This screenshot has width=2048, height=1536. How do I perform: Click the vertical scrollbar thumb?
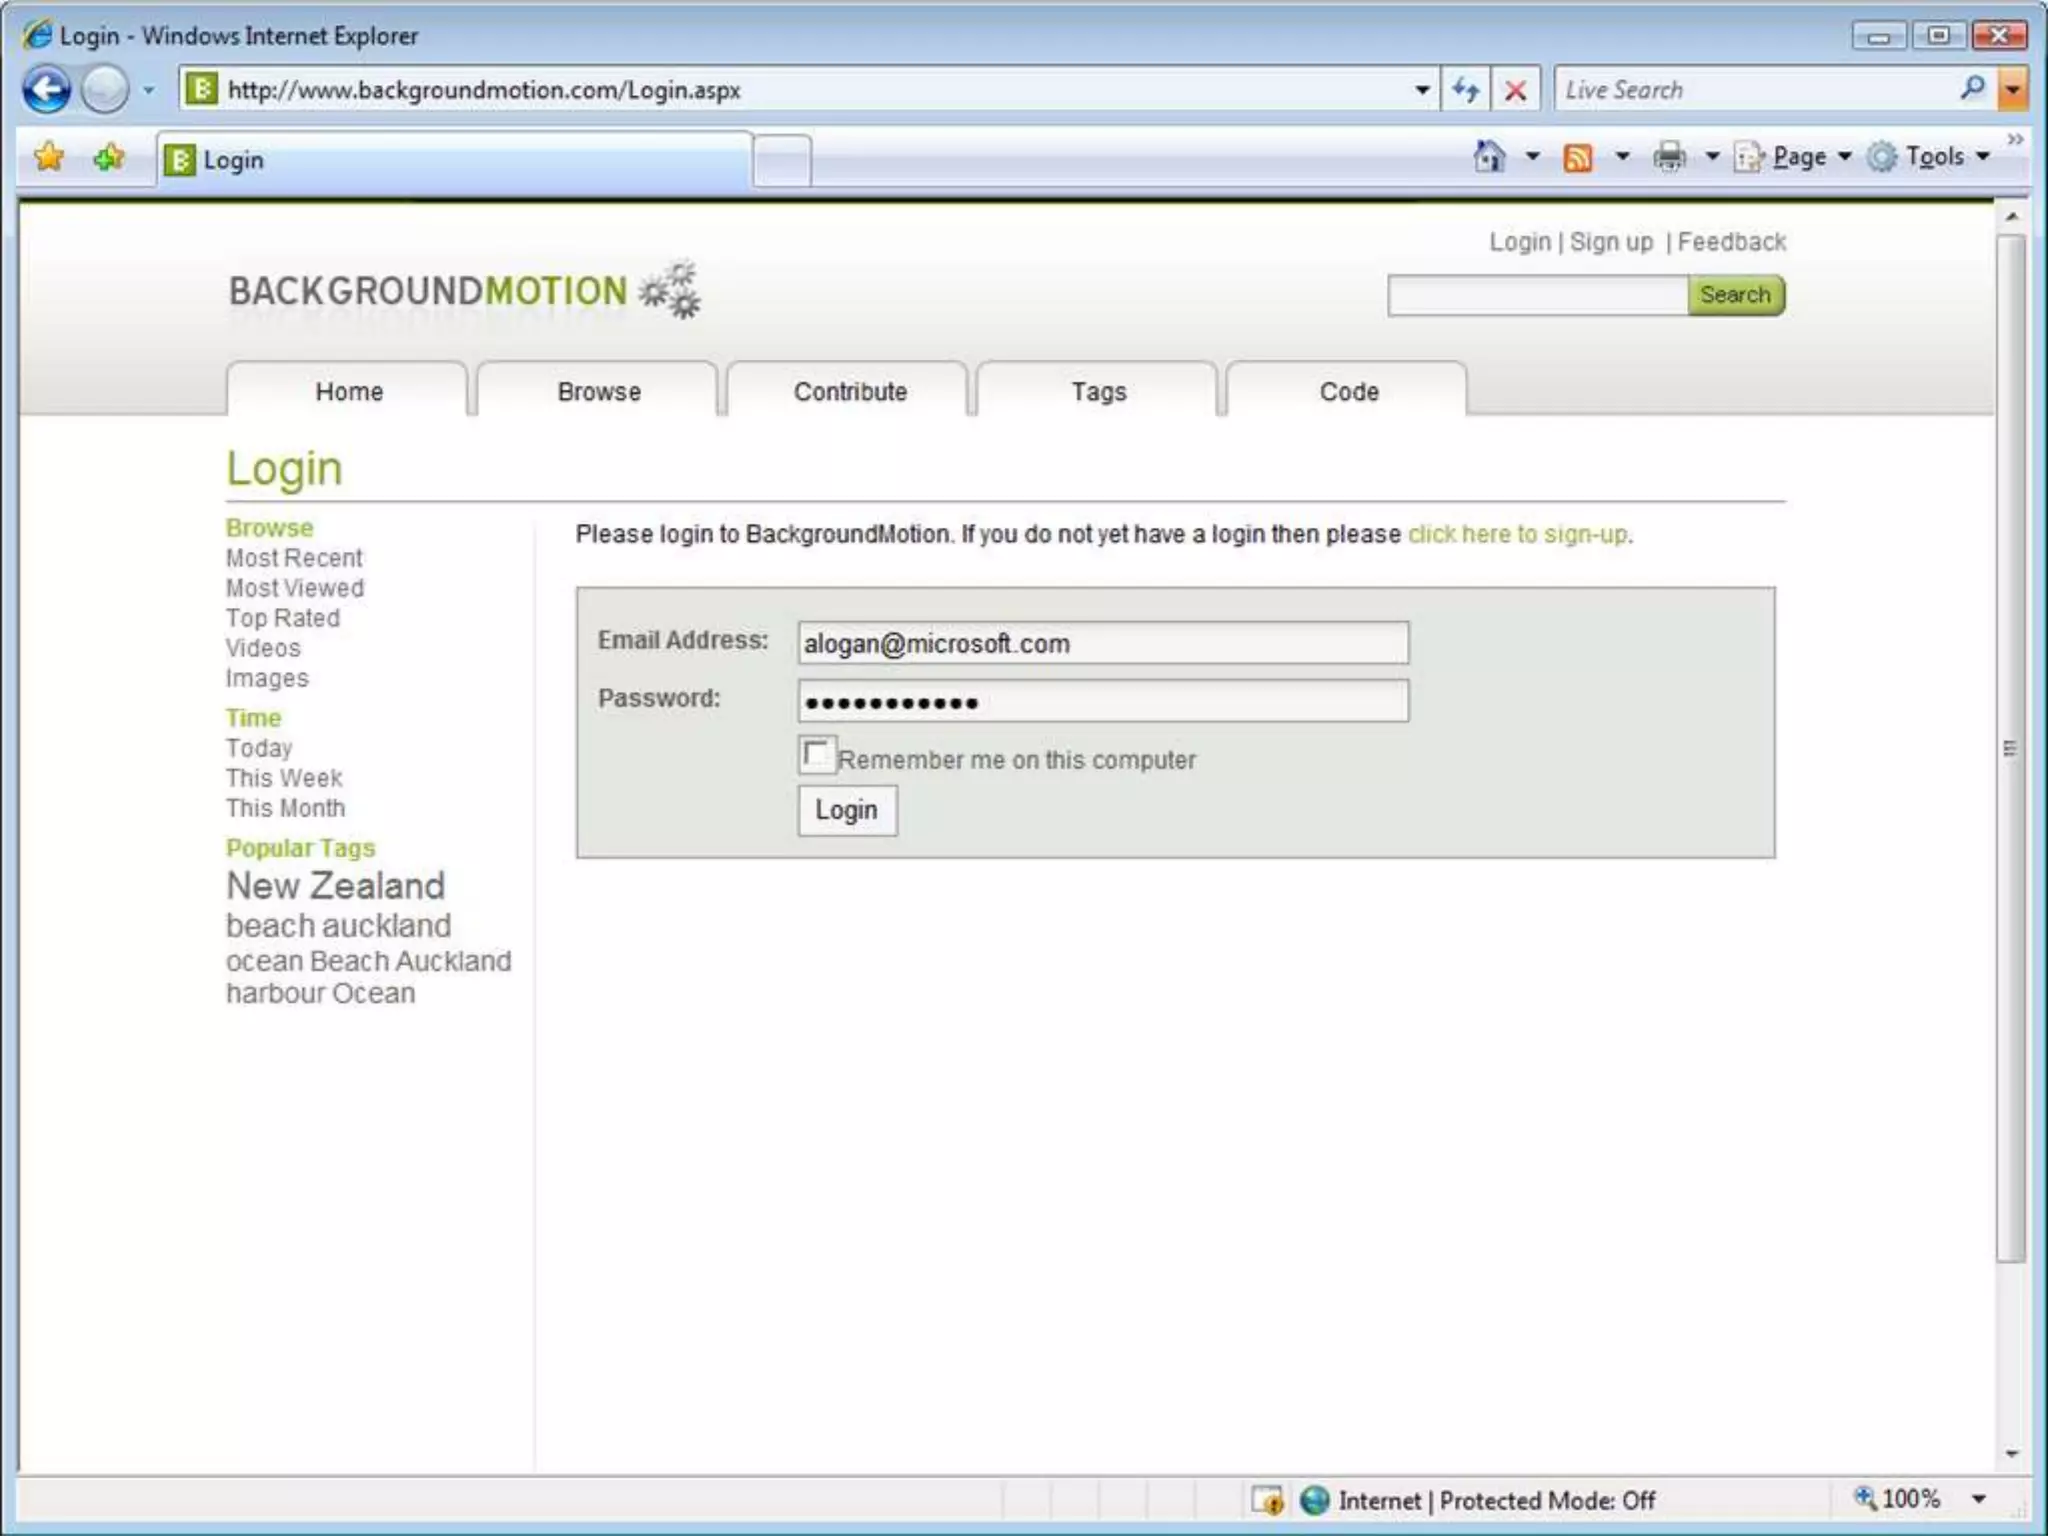click(2011, 749)
